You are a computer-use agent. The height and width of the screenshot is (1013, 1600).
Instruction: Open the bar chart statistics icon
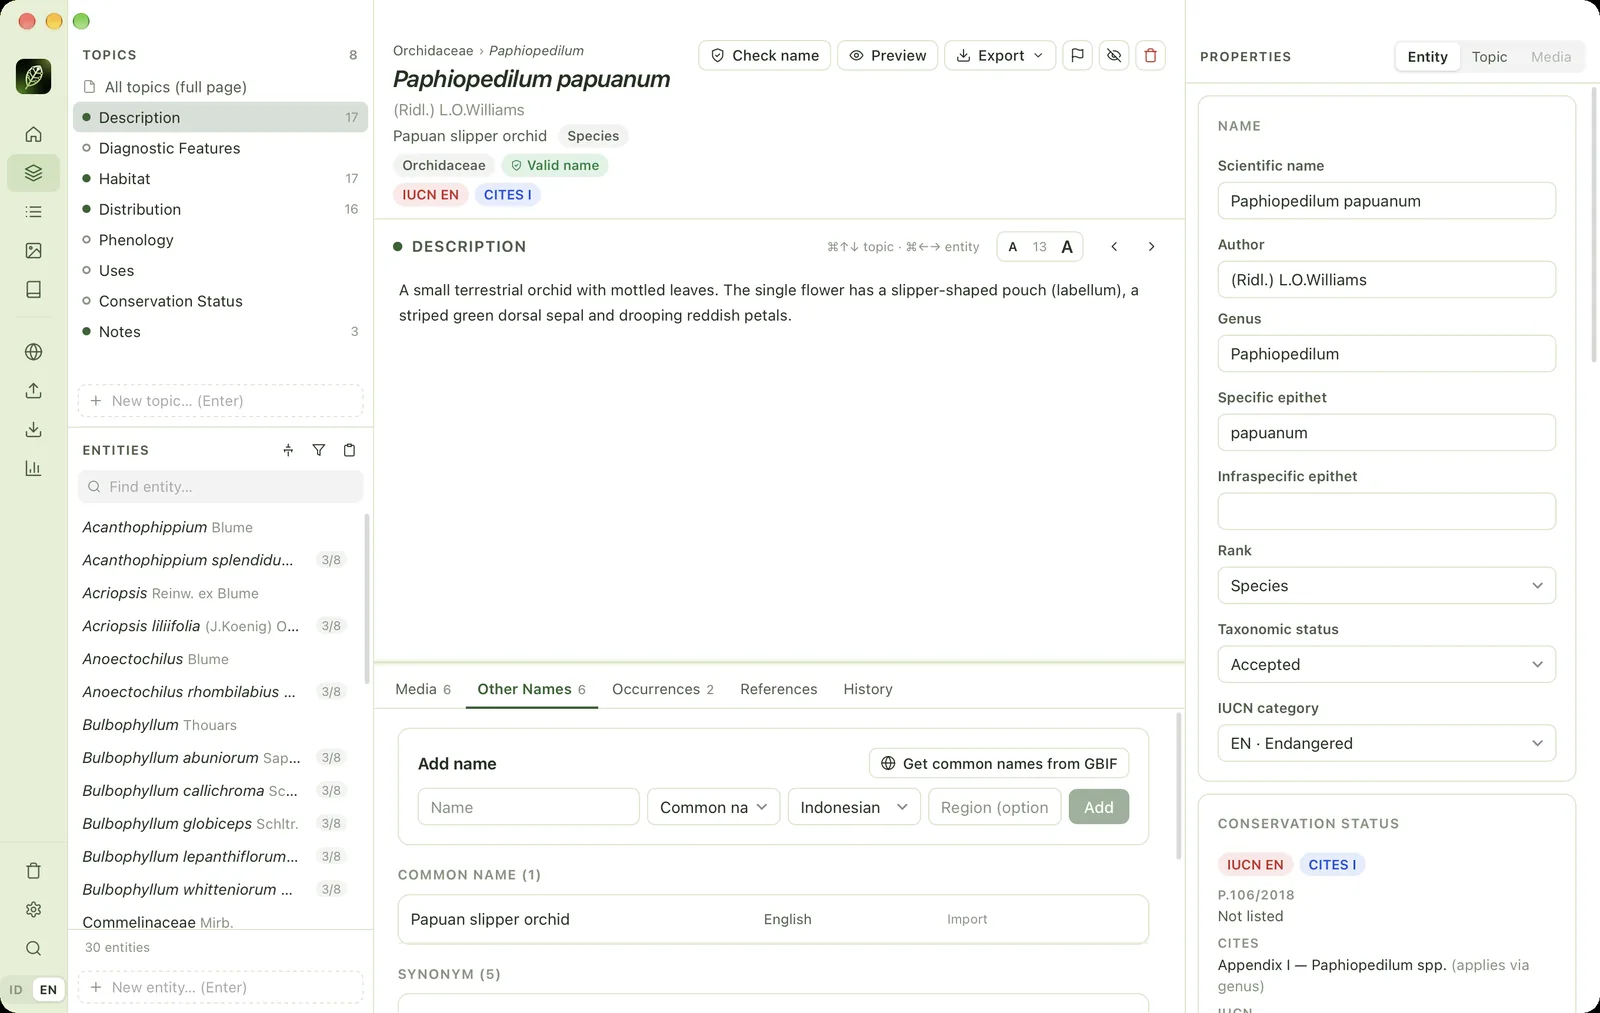(x=33, y=469)
